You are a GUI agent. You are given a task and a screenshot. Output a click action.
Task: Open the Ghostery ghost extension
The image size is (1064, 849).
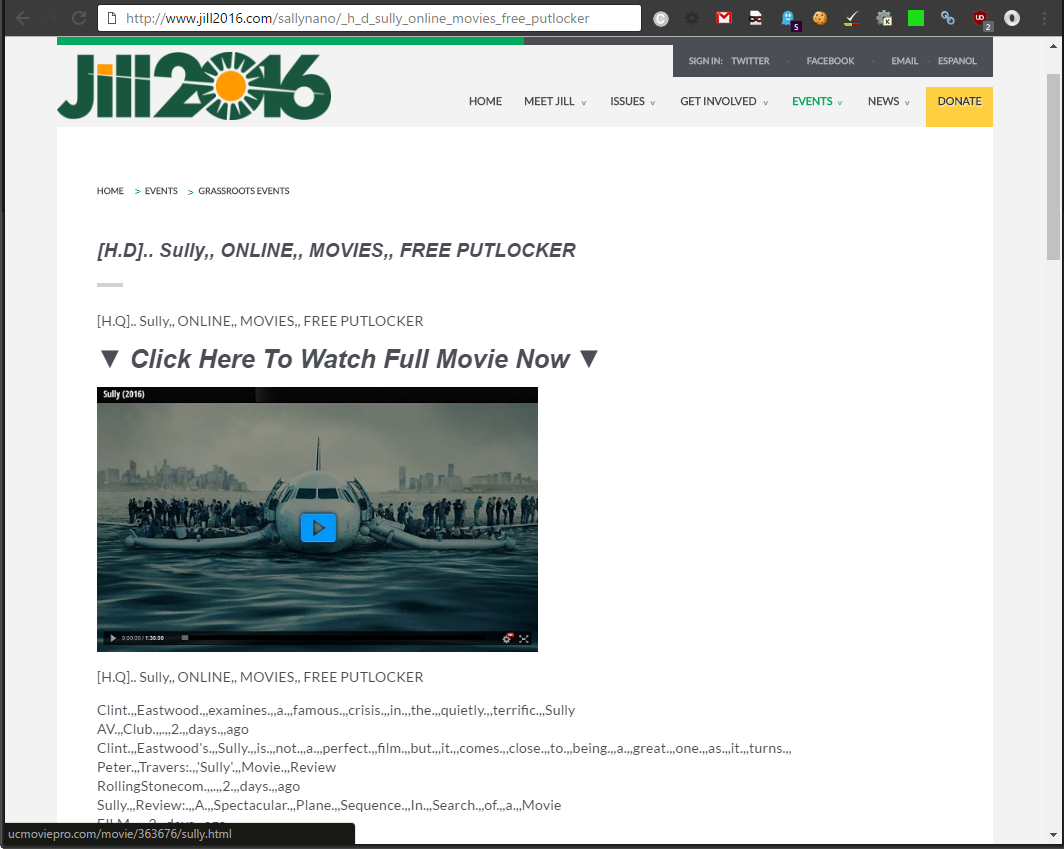[x=789, y=19]
